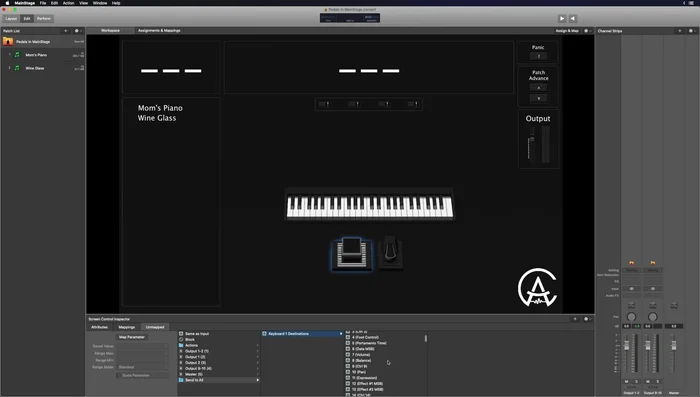700x397 pixels.
Task: Switch to Assignments & Mappings tab
Action: (x=159, y=31)
